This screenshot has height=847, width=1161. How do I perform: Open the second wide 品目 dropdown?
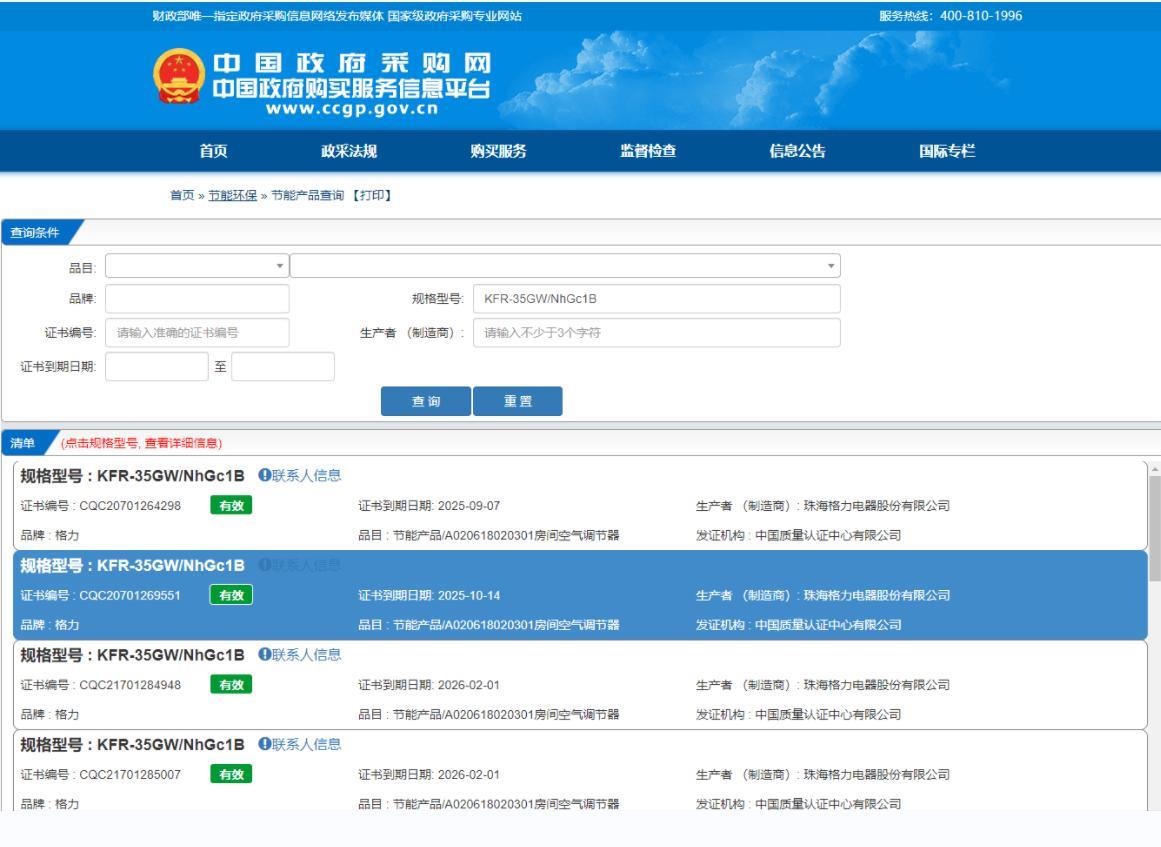(565, 266)
